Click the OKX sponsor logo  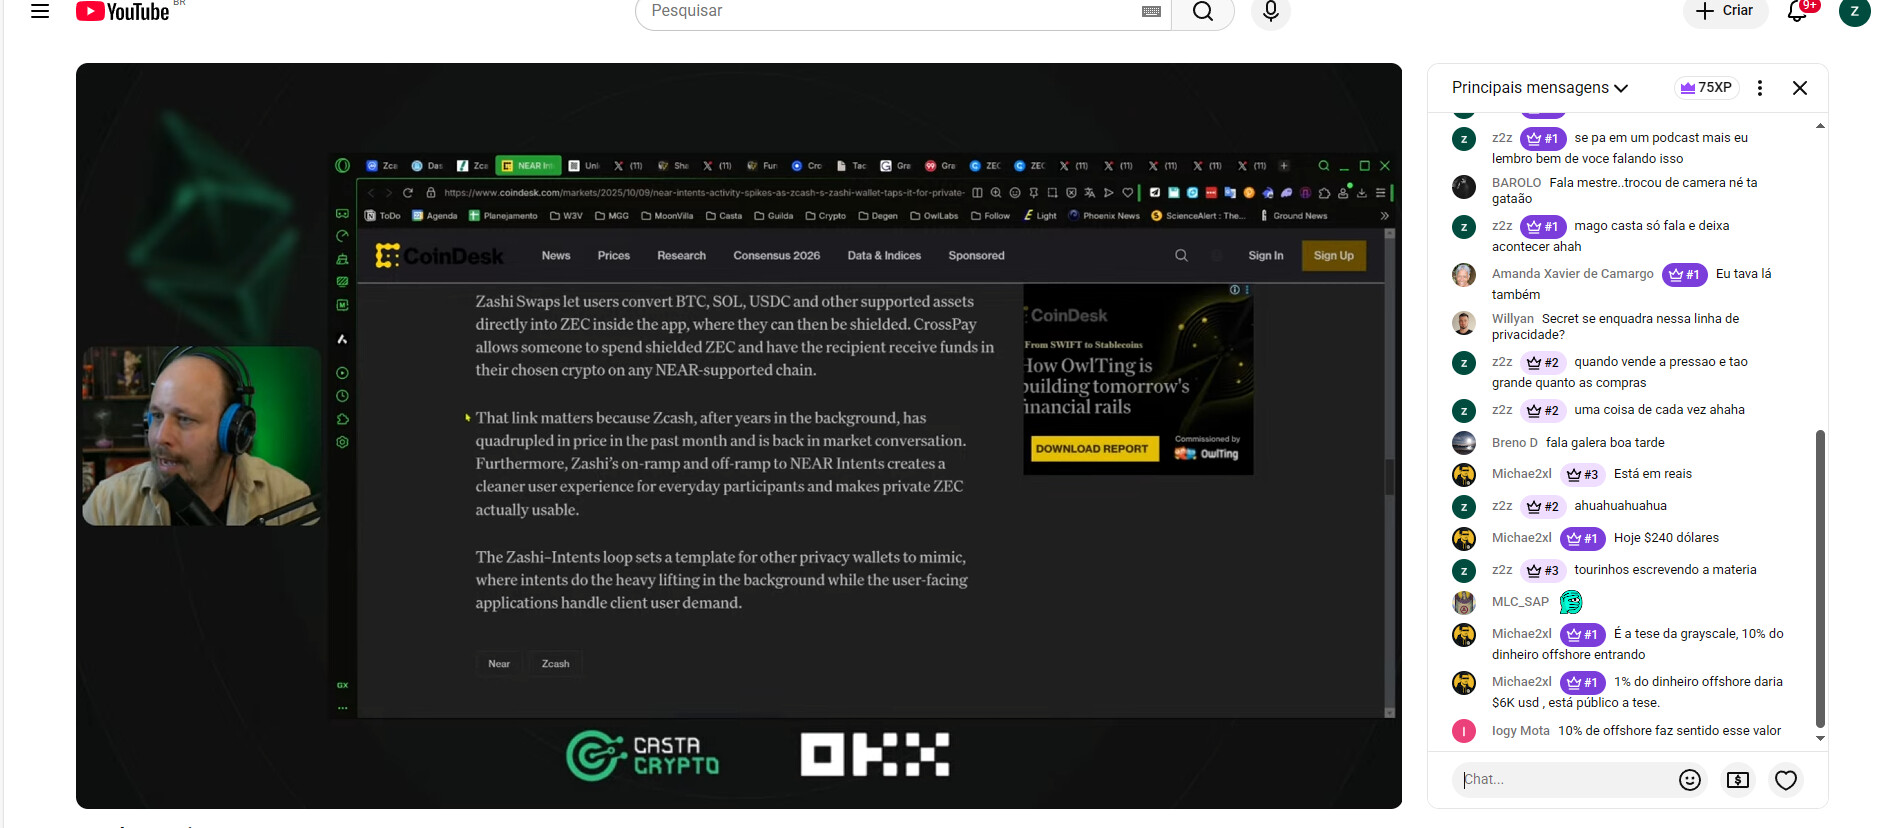coord(875,755)
